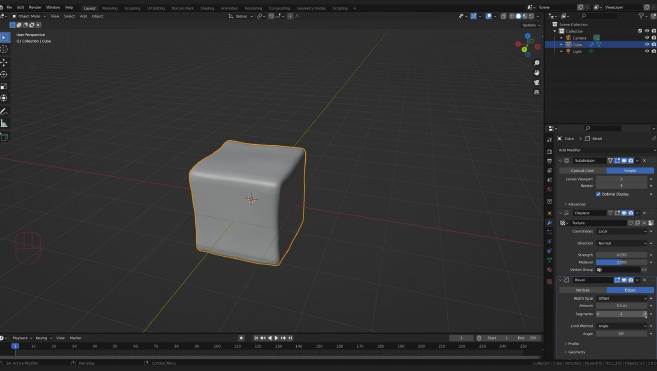Click the viewport zoom magnifier icon

tap(537, 63)
